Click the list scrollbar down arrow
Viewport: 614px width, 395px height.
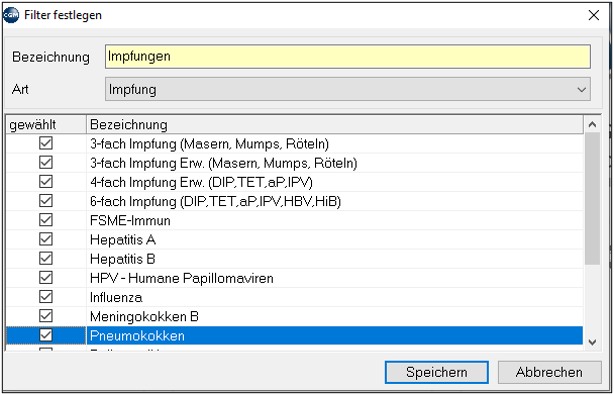click(x=592, y=342)
